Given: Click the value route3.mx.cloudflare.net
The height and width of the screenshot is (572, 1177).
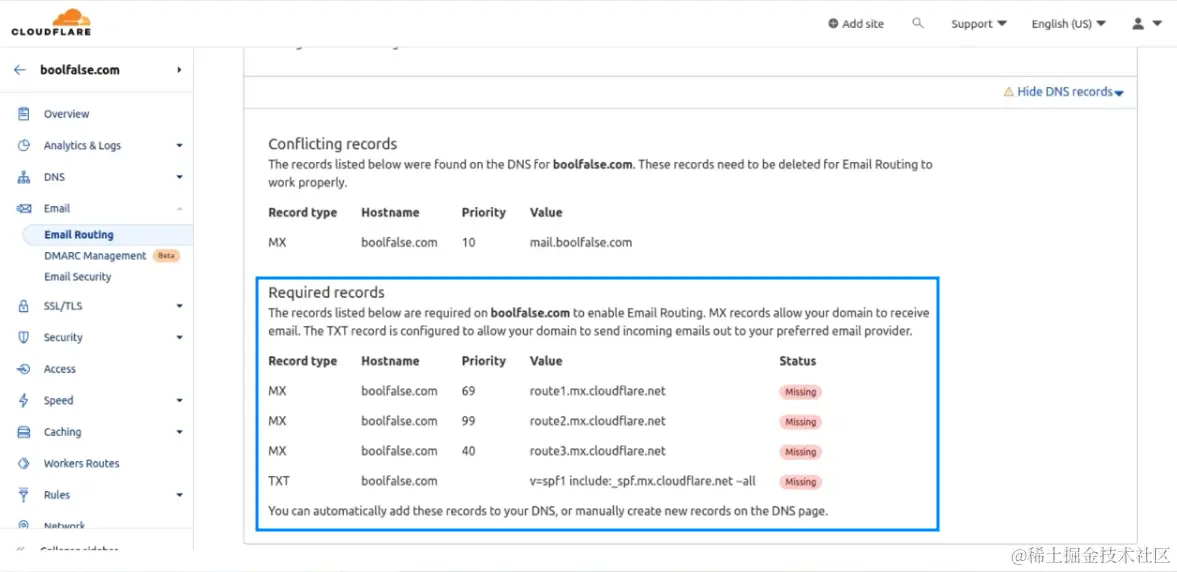Looking at the screenshot, I should [598, 451].
